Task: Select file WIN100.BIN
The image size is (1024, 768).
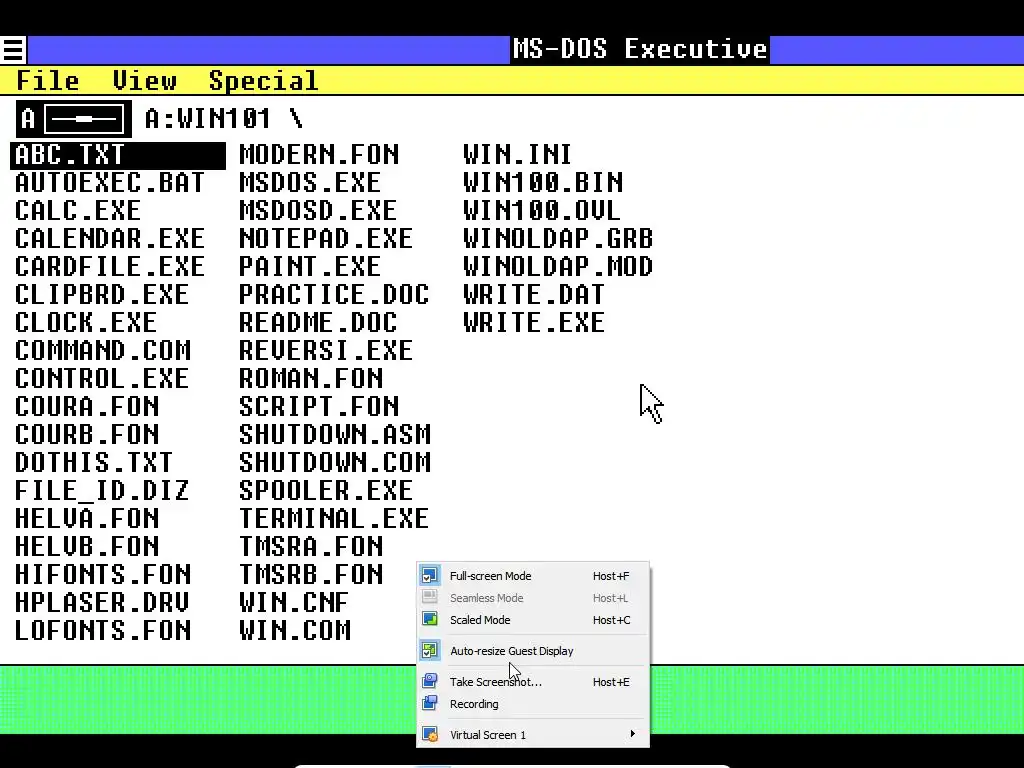Action: [x=543, y=183]
